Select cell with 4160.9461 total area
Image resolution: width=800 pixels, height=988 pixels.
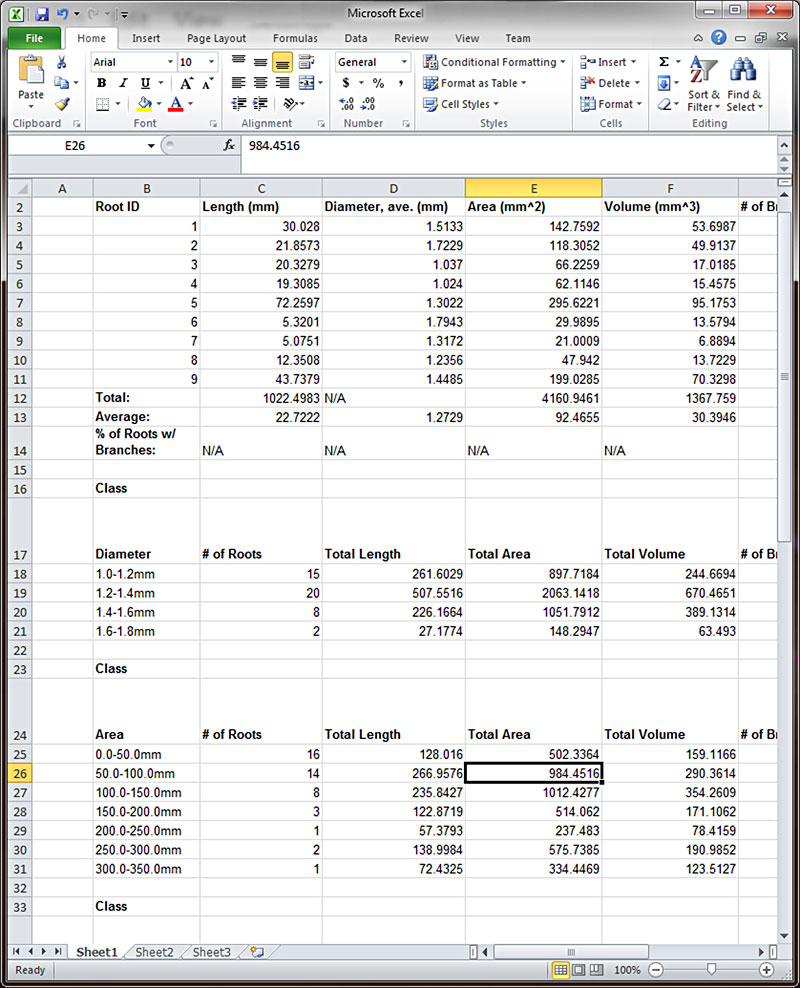tap(534, 398)
